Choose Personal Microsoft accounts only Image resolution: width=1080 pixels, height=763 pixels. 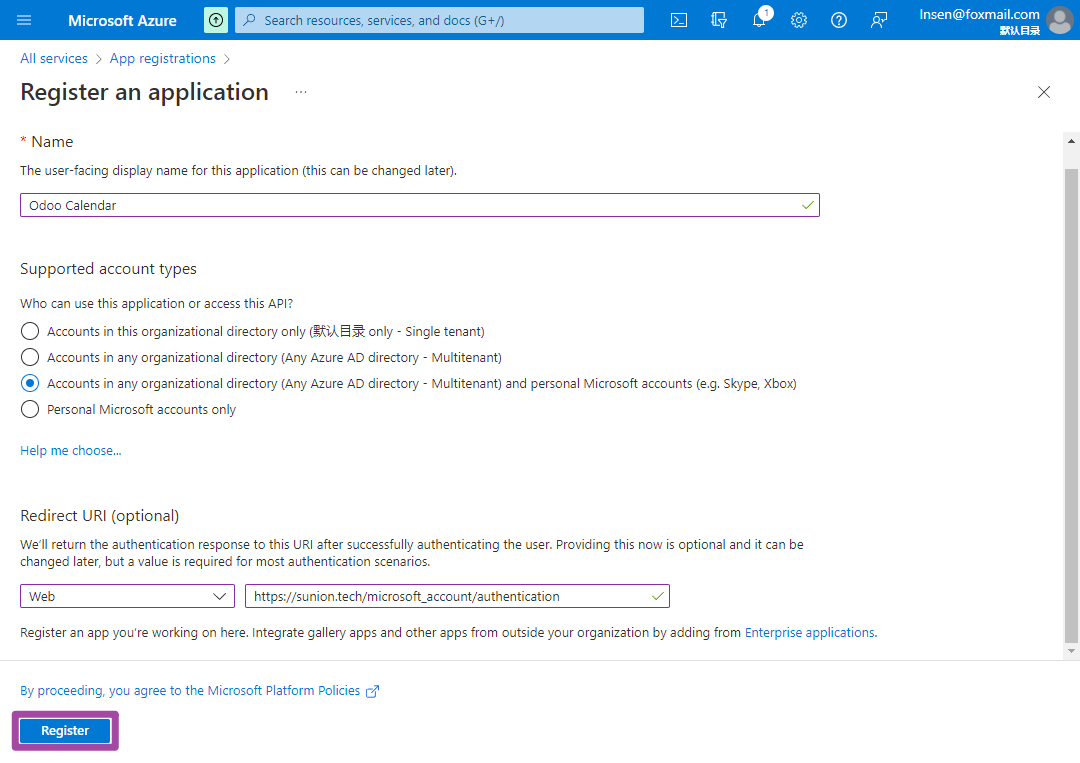[x=30, y=409]
